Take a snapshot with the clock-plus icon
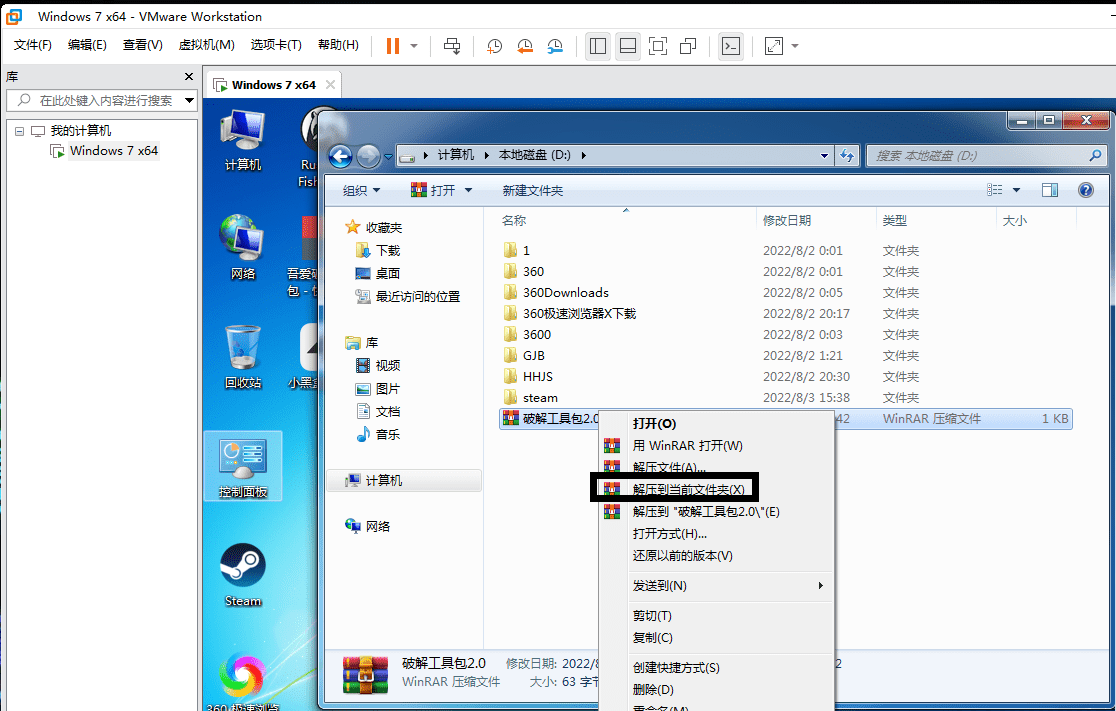 494,46
